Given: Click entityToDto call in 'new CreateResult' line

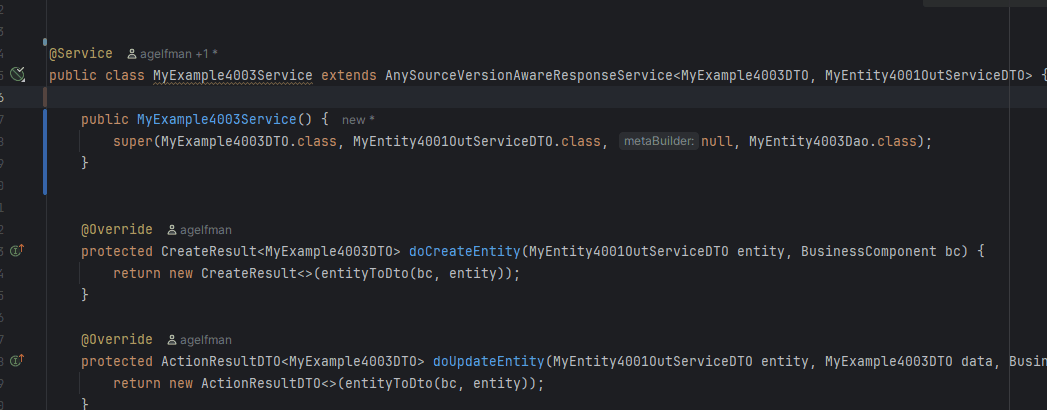Looking at the screenshot, I should coord(365,273).
